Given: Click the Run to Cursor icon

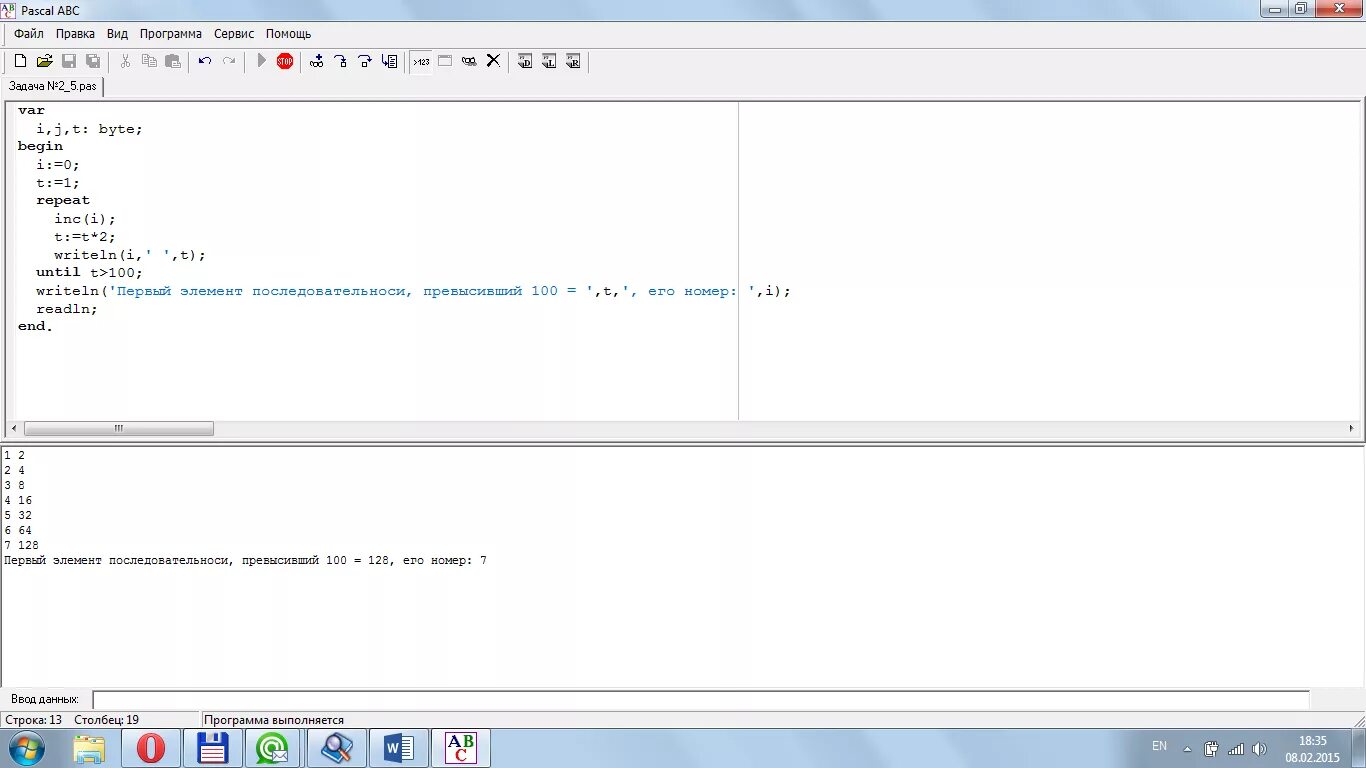Looking at the screenshot, I should point(389,61).
